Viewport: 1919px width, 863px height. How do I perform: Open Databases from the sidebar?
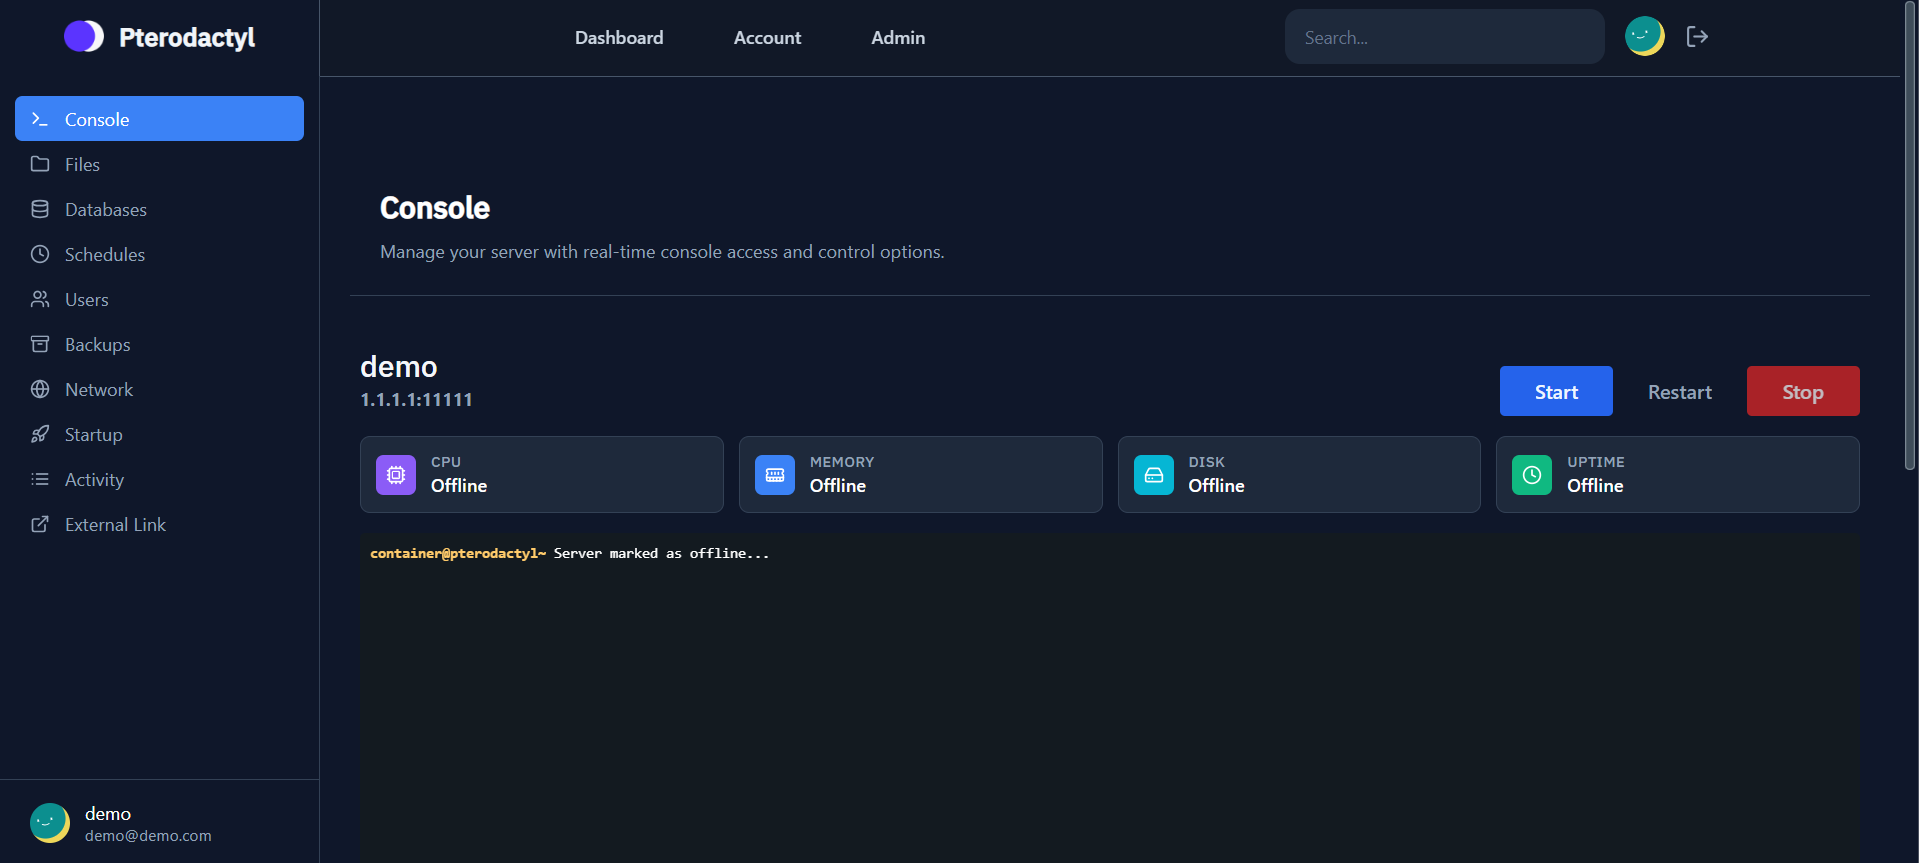[105, 209]
